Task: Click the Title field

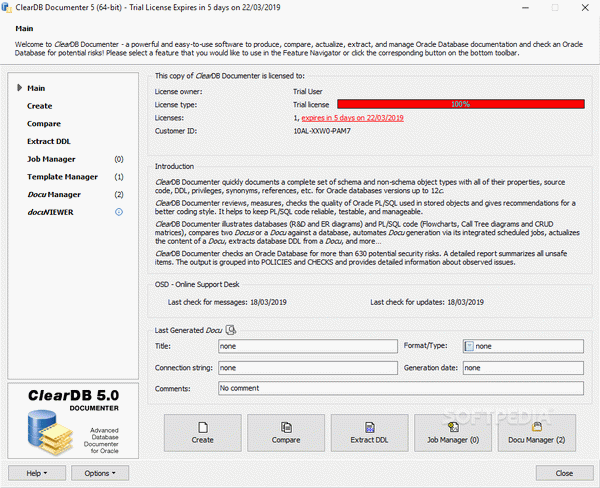Action: point(308,346)
